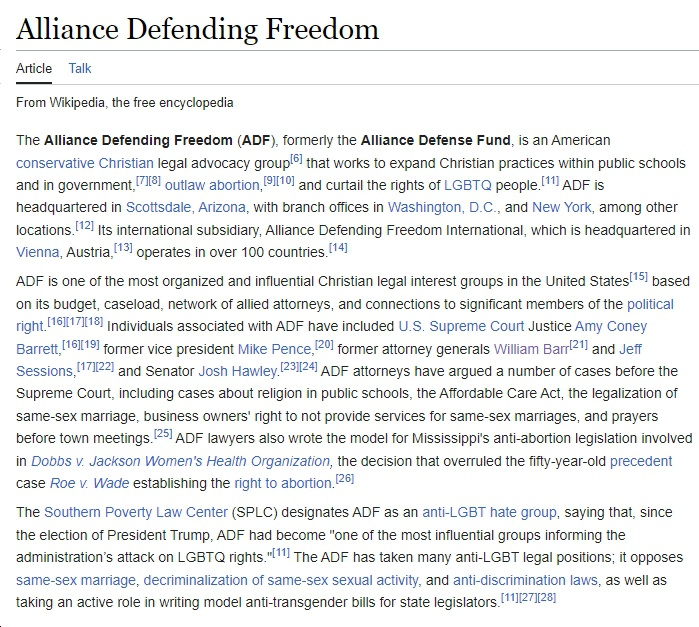The image size is (699, 627).
Task: Open the Josh Hawley link
Action: point(238,371)
